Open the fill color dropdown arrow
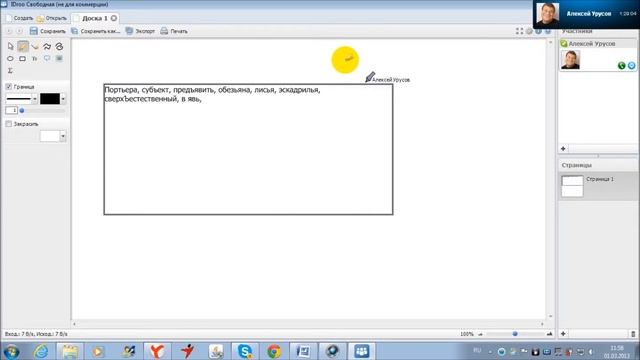The width and height of the screenshot is (640, 360). [63, 136]
